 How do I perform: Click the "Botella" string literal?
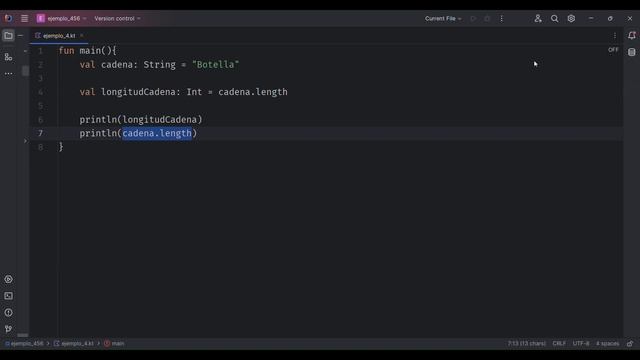coord(216,64)
